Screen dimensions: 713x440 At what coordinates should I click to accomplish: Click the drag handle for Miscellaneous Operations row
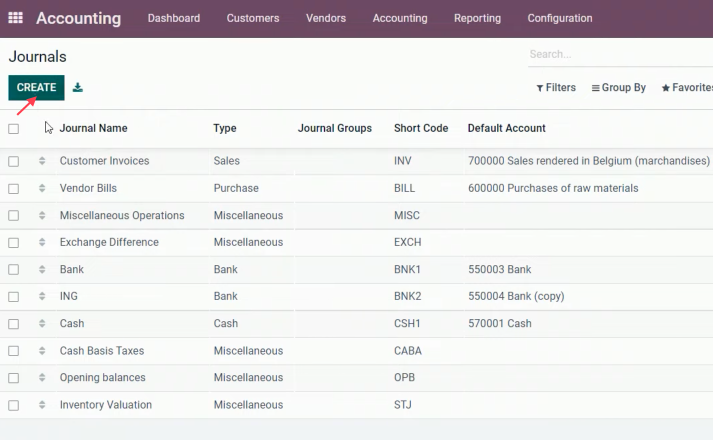pos(42,215)
